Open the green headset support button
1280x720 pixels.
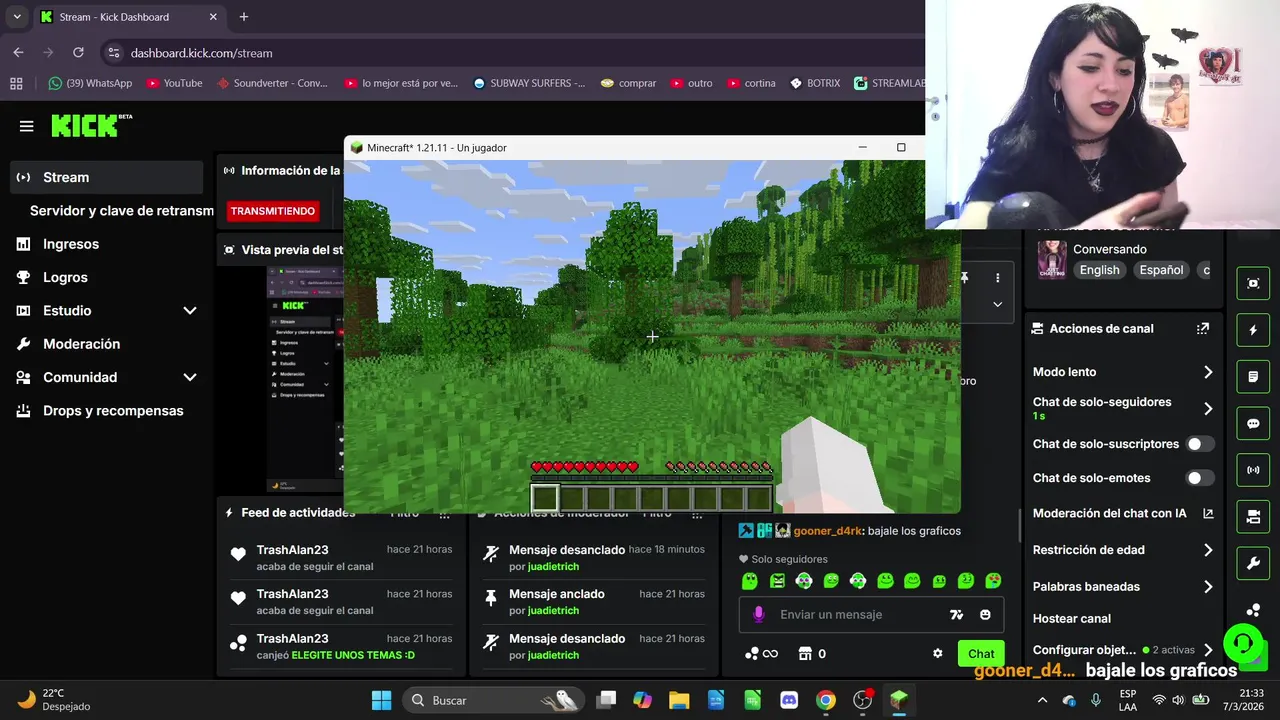(x=1243, y=642)
